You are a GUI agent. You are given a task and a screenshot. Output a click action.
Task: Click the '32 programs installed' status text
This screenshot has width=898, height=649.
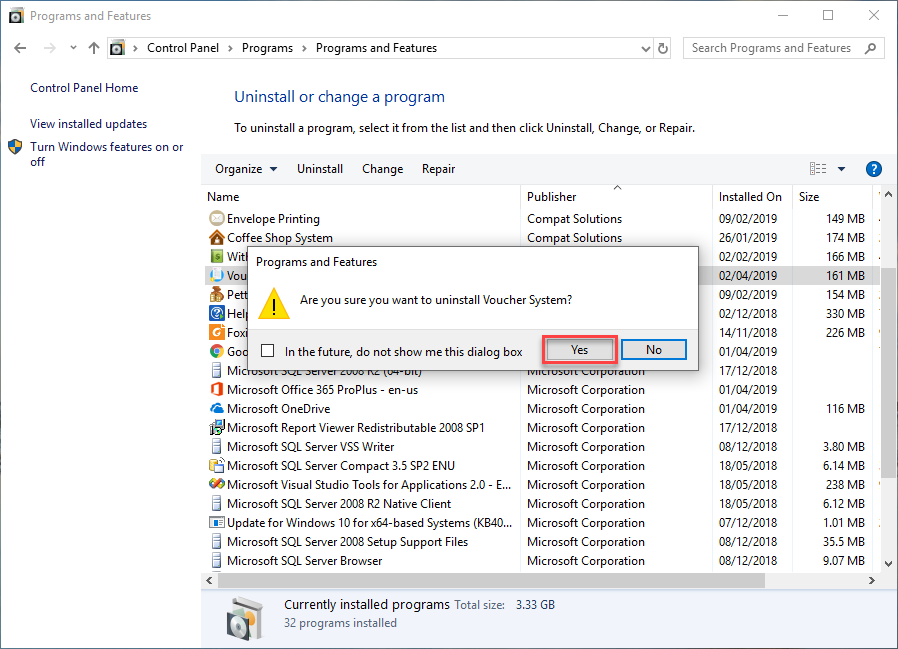click(340, 623)
